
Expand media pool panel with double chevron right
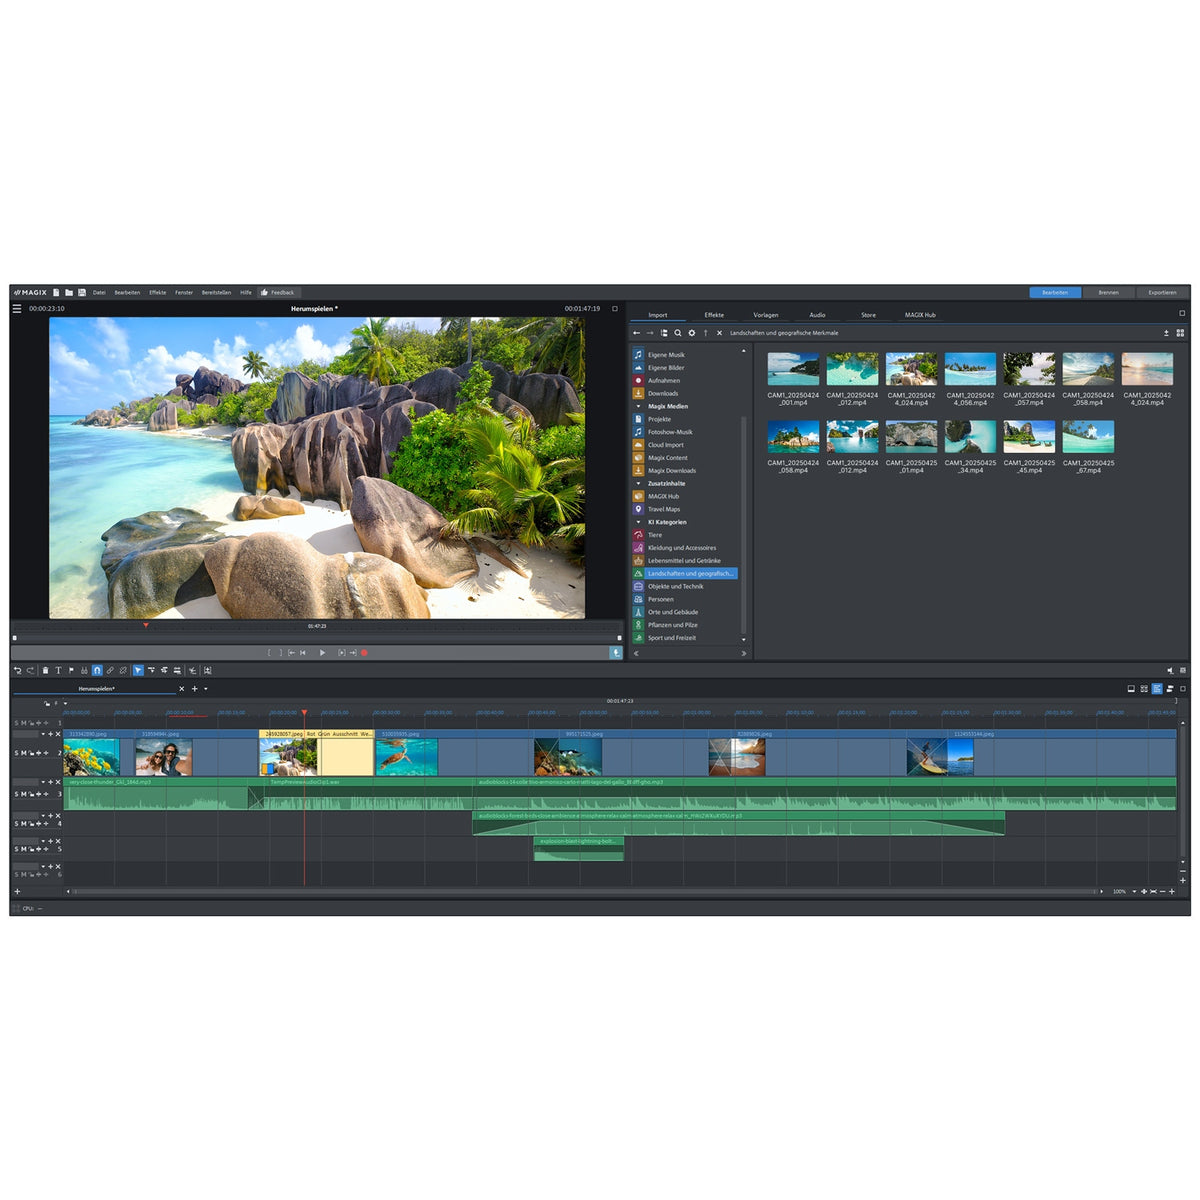pyautogui.click(x=743, y=653)
